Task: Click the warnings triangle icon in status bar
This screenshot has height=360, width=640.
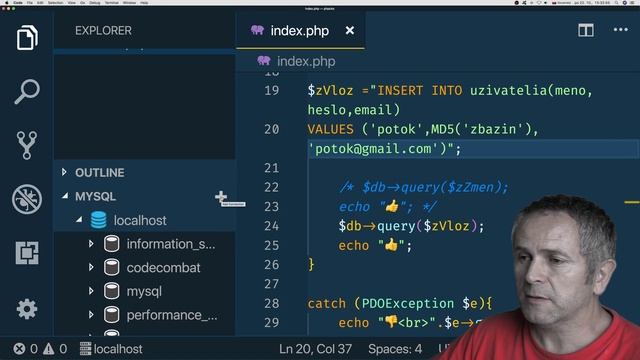Action: pos(49,349)
